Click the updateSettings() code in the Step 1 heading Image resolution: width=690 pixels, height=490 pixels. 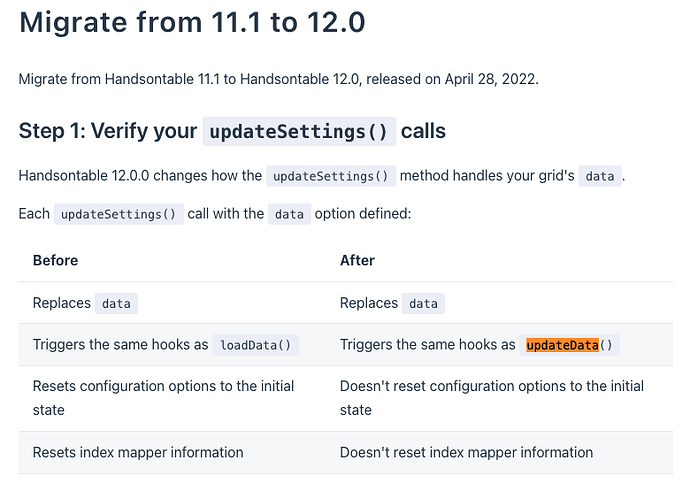click(299, 132)
